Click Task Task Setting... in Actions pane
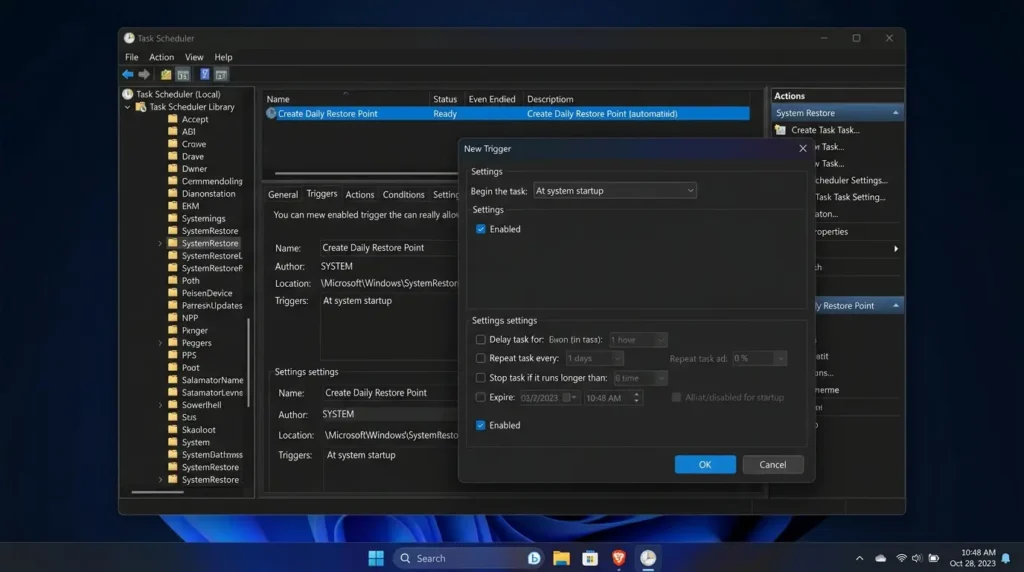The image size is (1024, 572). 850,197
